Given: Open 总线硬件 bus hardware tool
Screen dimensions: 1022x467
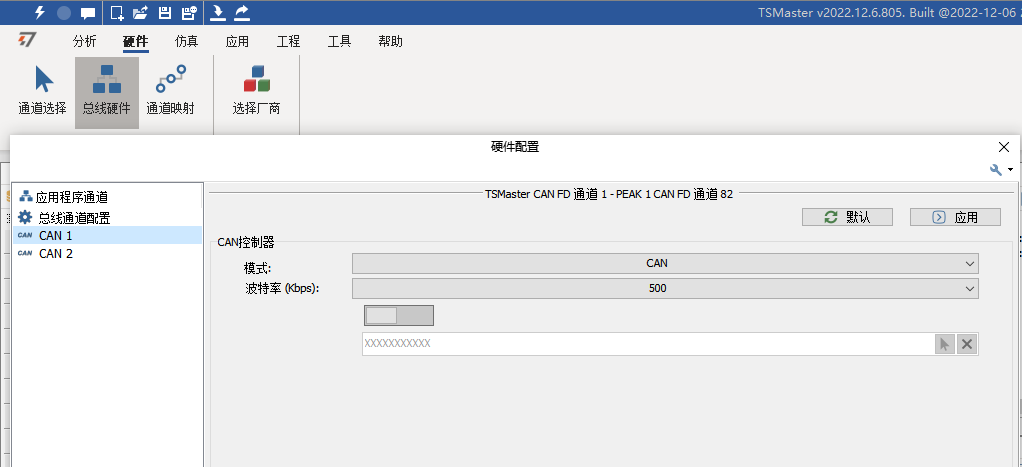Looking at the screenshot, I should [x=107, y=91].
